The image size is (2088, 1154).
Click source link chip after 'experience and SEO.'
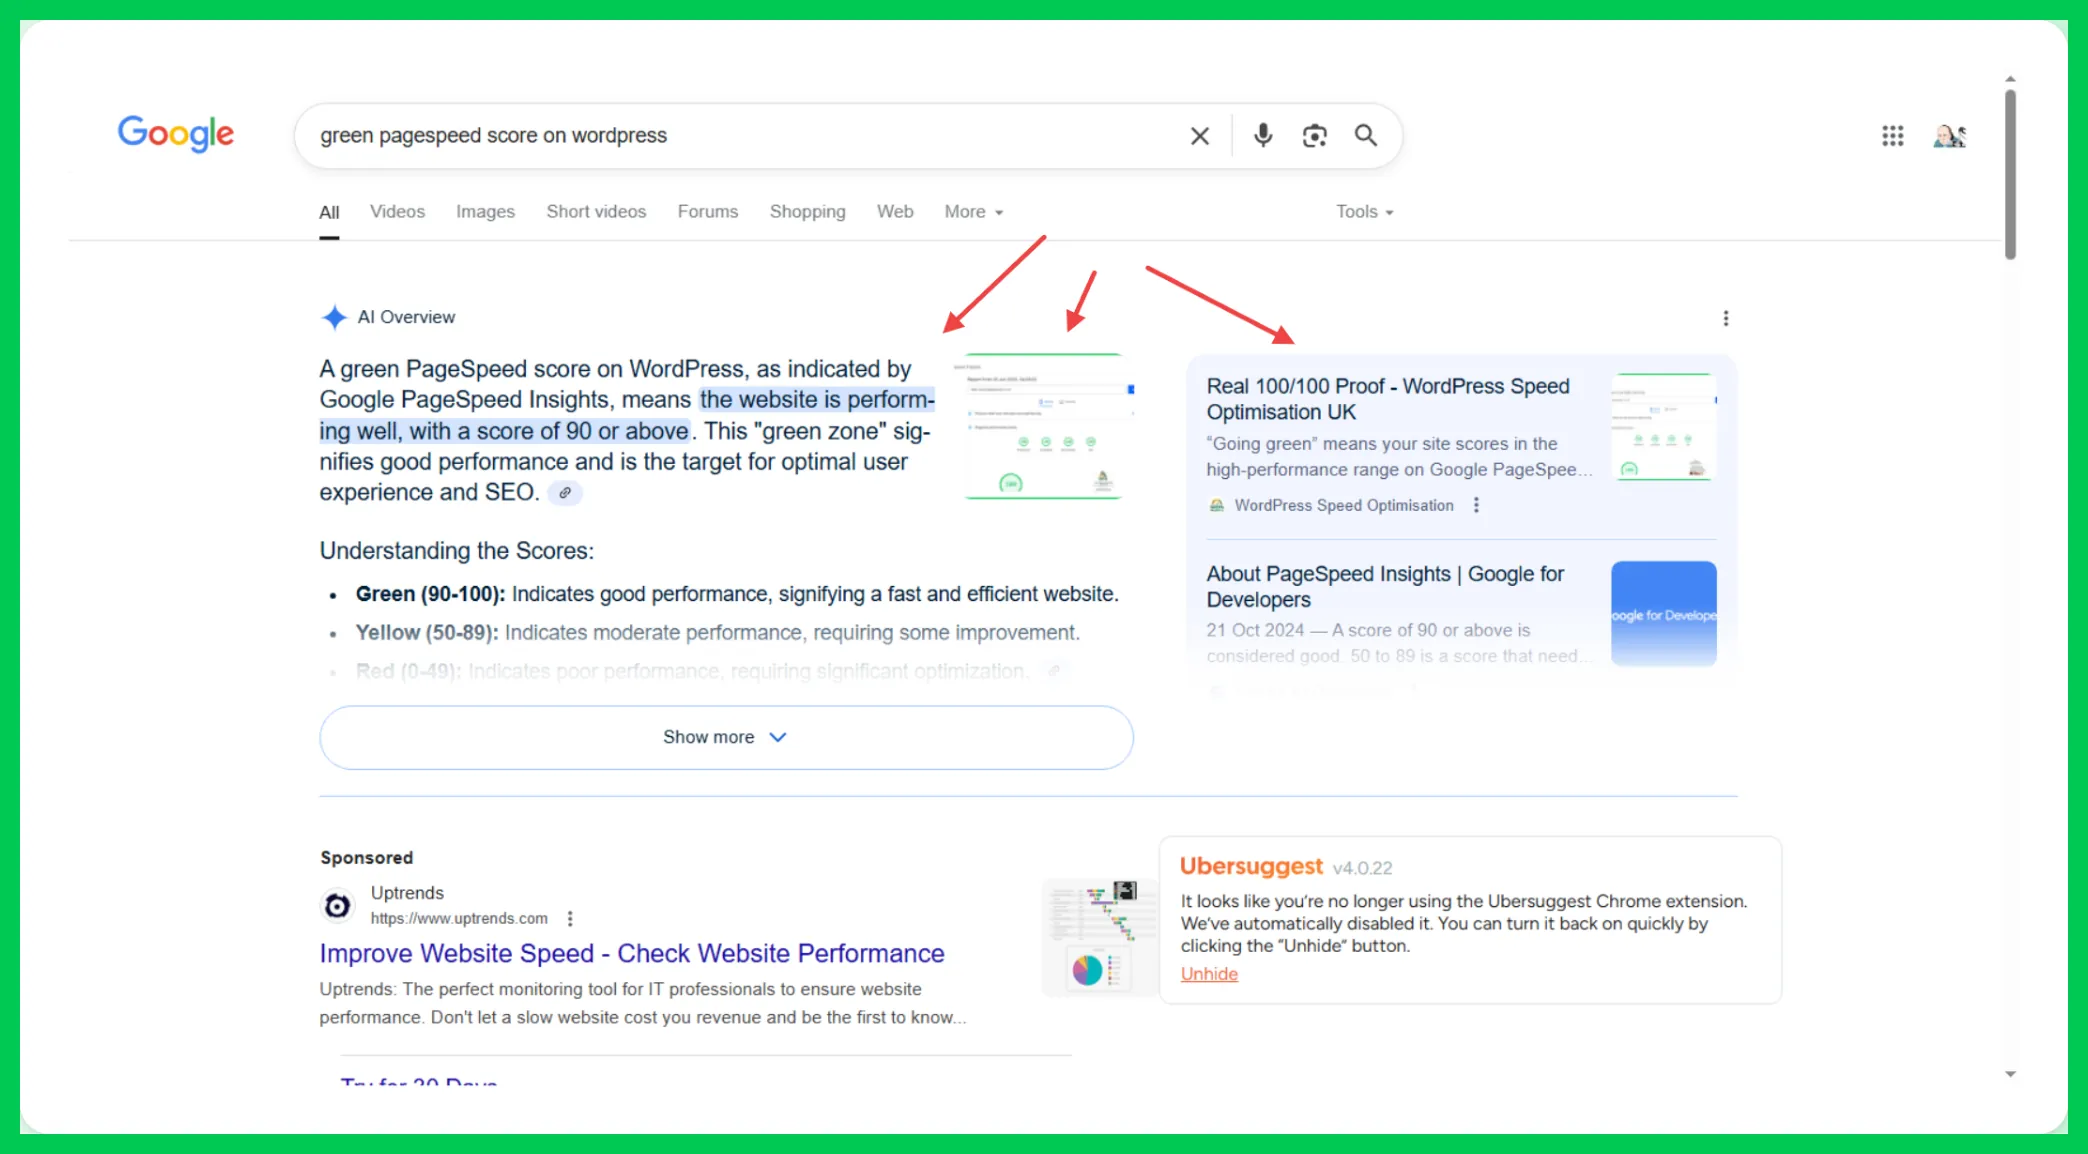tap(565, 493)
